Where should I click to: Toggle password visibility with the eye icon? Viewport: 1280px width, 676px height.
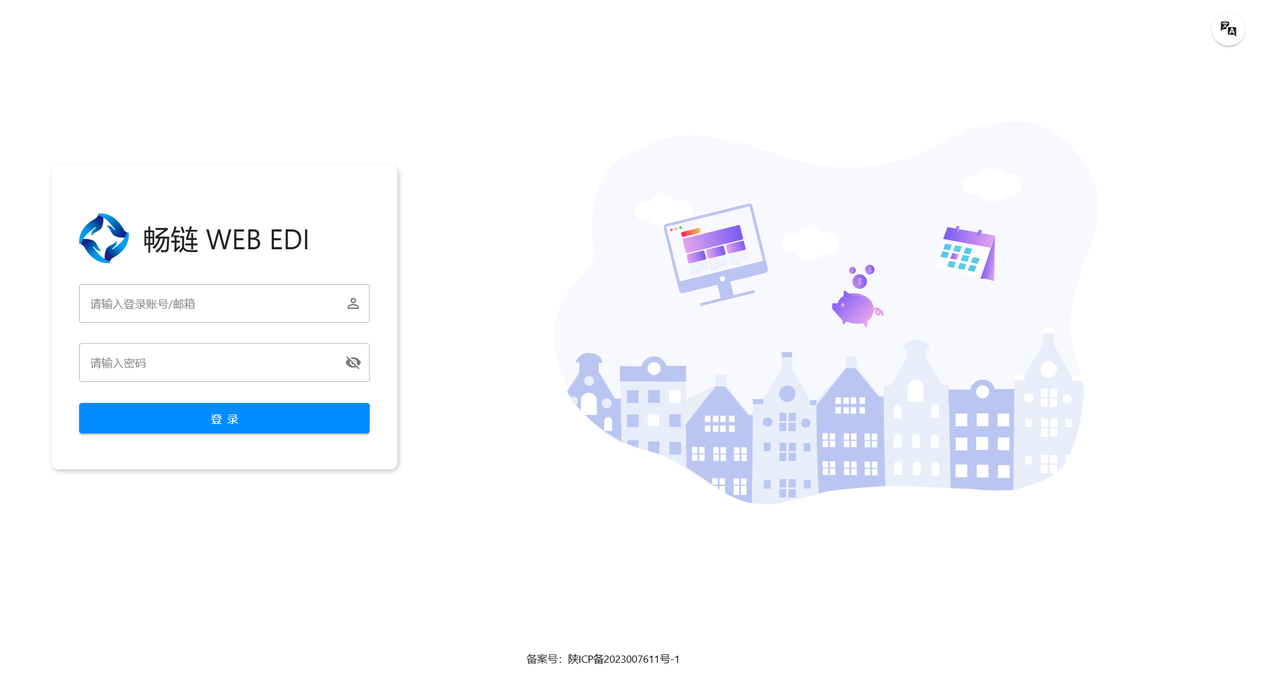353,362
